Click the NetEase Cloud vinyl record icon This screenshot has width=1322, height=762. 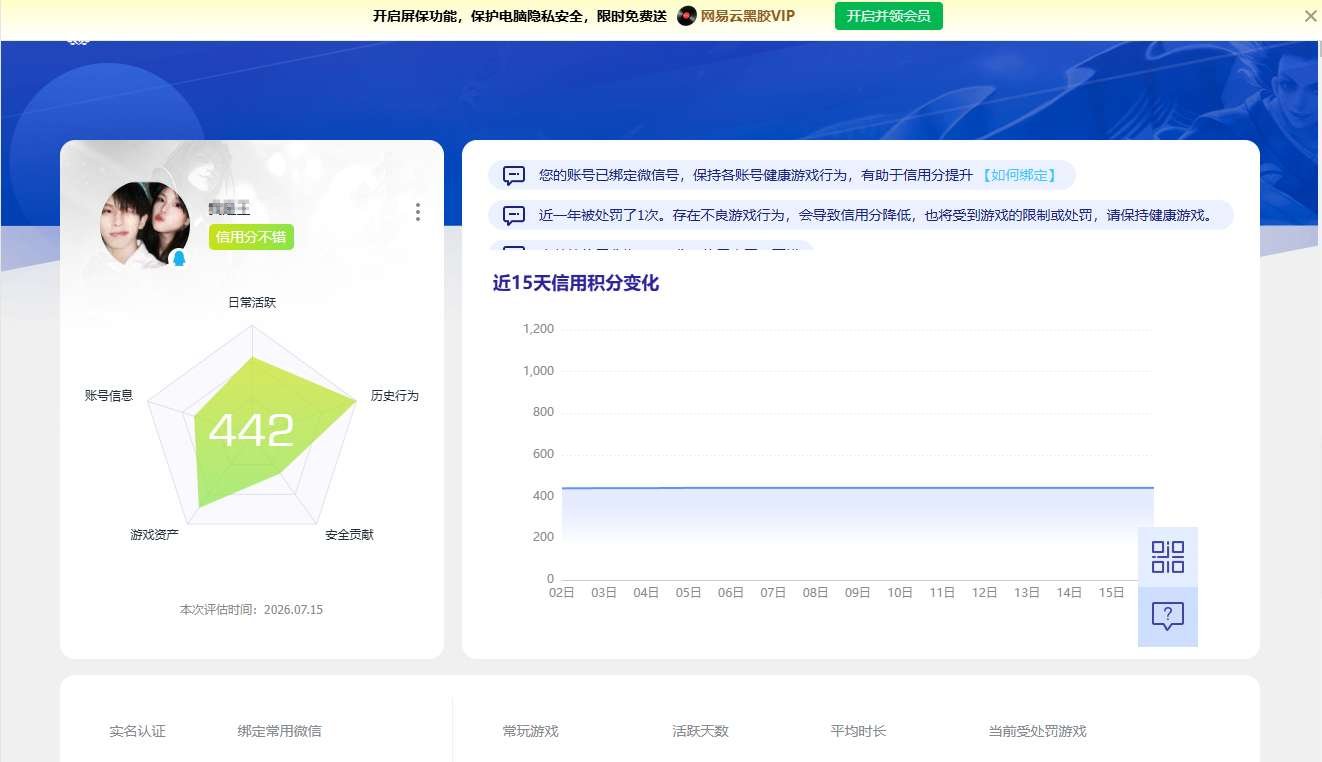(x=686, y=16)
